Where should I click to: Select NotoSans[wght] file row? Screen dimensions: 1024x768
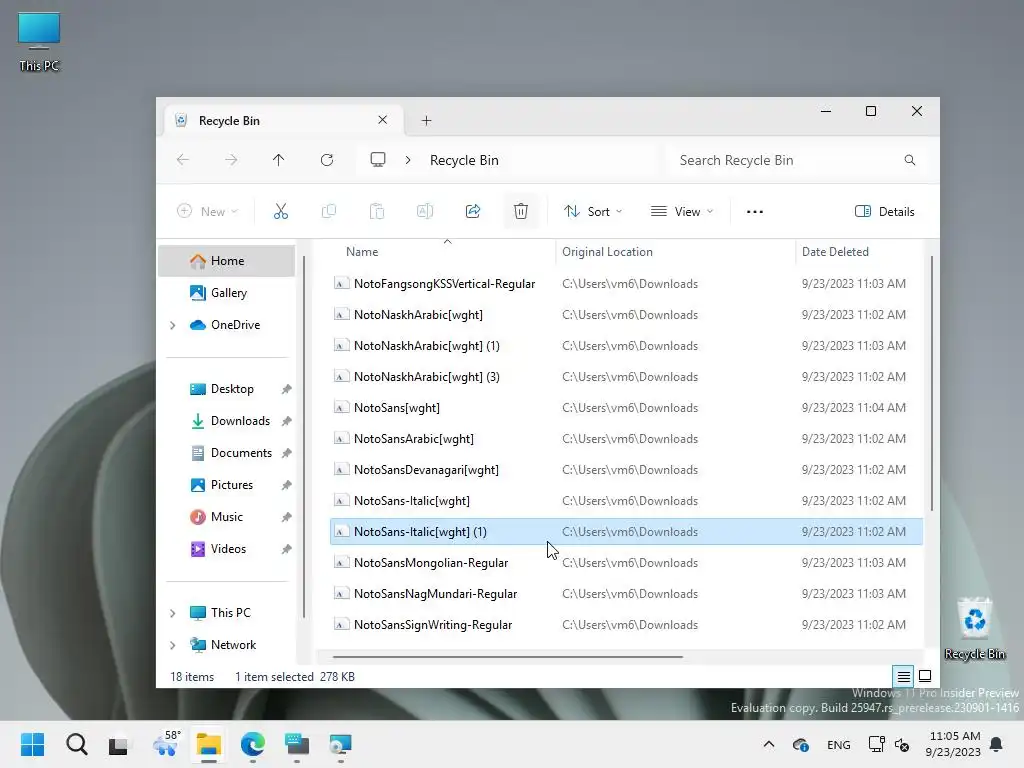click(x=626, y=408)
